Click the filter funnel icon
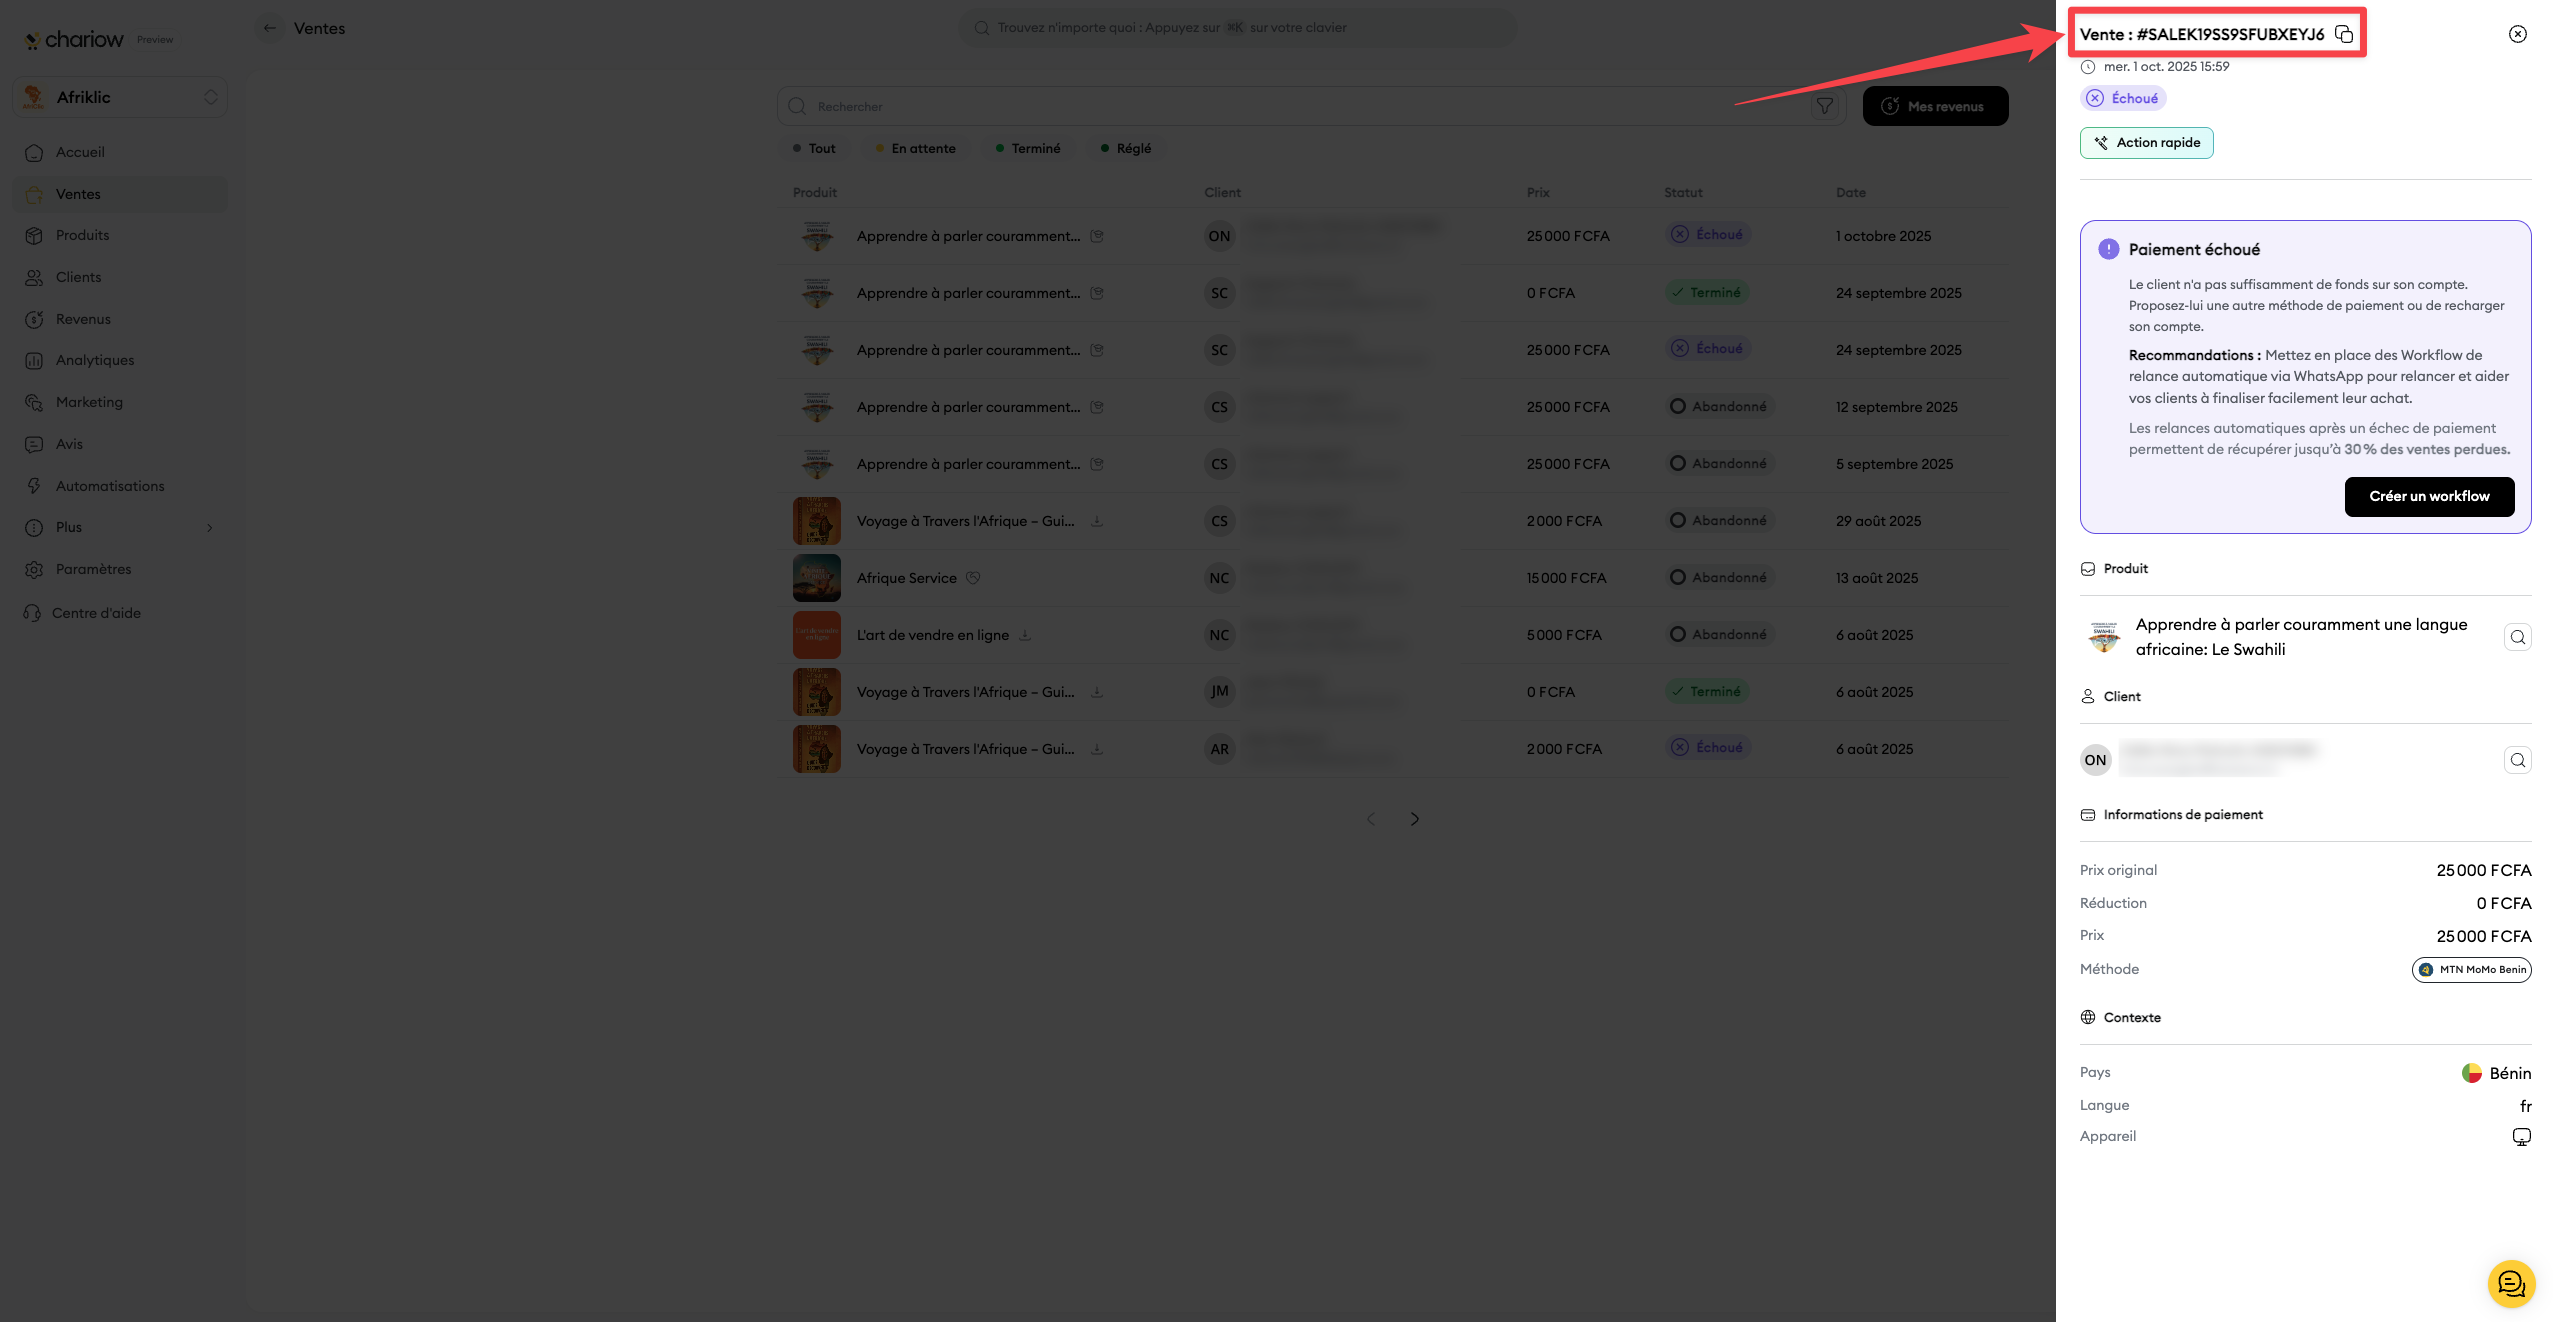 [1824, 106]
